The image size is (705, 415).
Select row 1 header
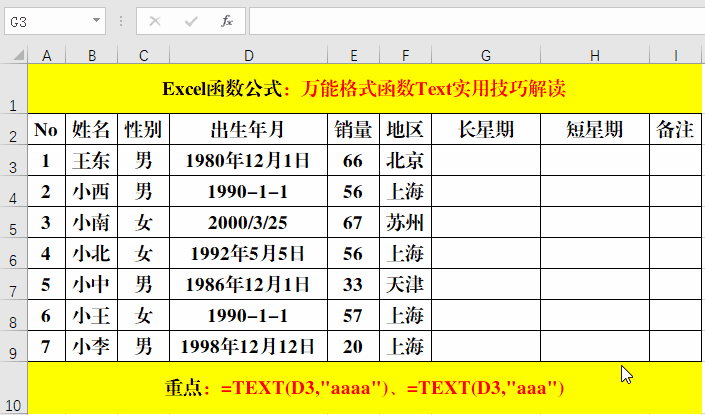13,89
